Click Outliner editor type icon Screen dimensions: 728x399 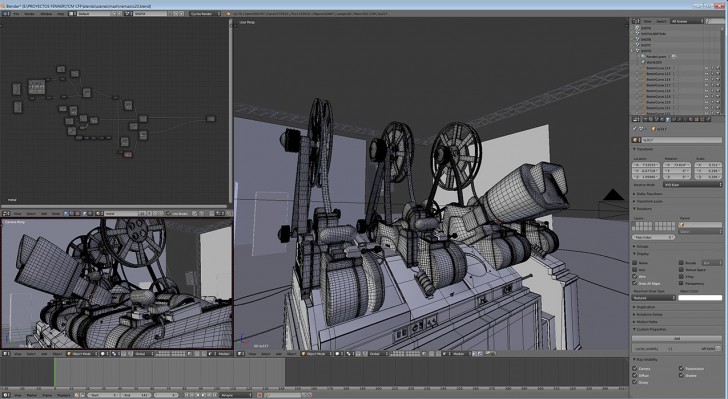coord(636,21)
